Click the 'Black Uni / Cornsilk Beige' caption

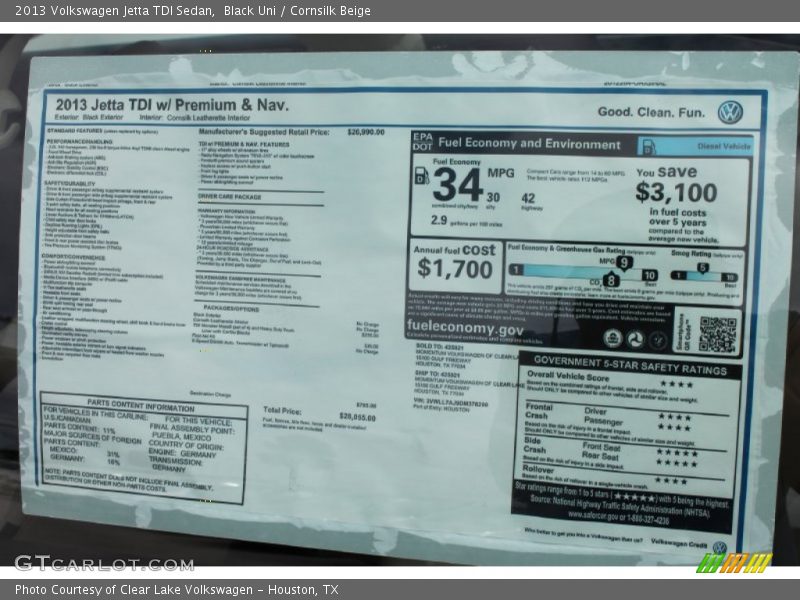coord(297,10)
